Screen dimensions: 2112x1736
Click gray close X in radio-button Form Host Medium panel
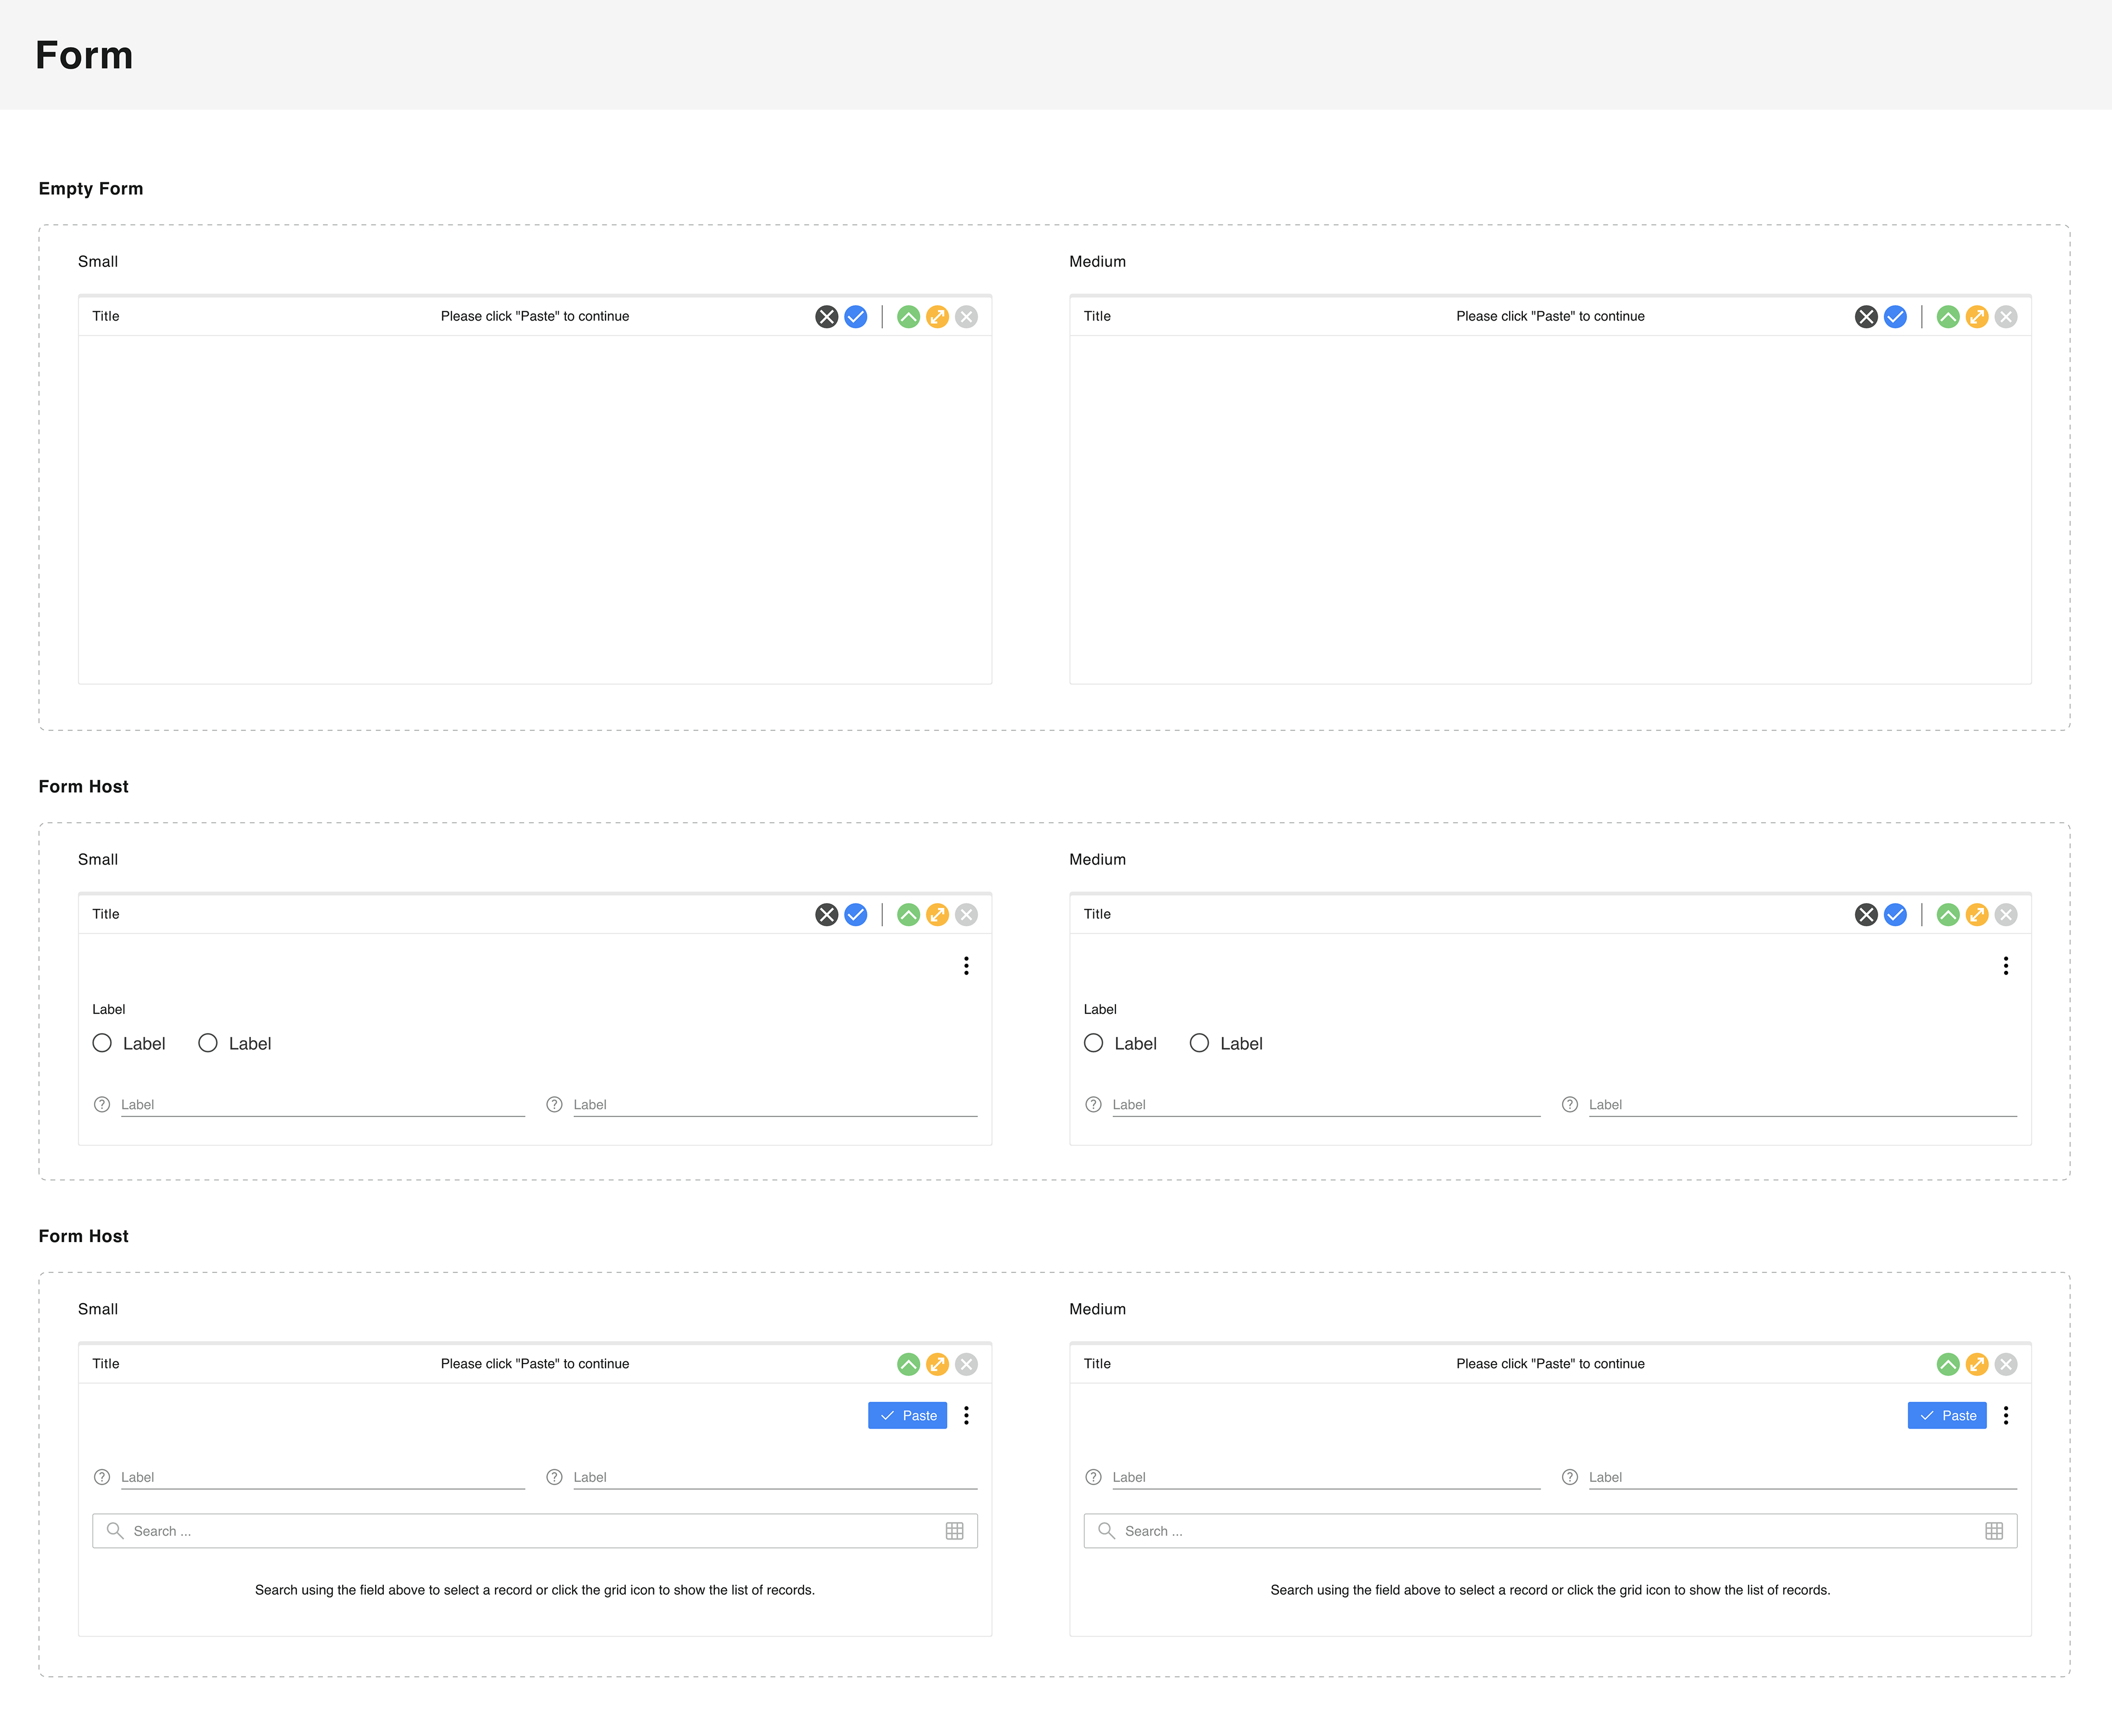(2006, 915)
